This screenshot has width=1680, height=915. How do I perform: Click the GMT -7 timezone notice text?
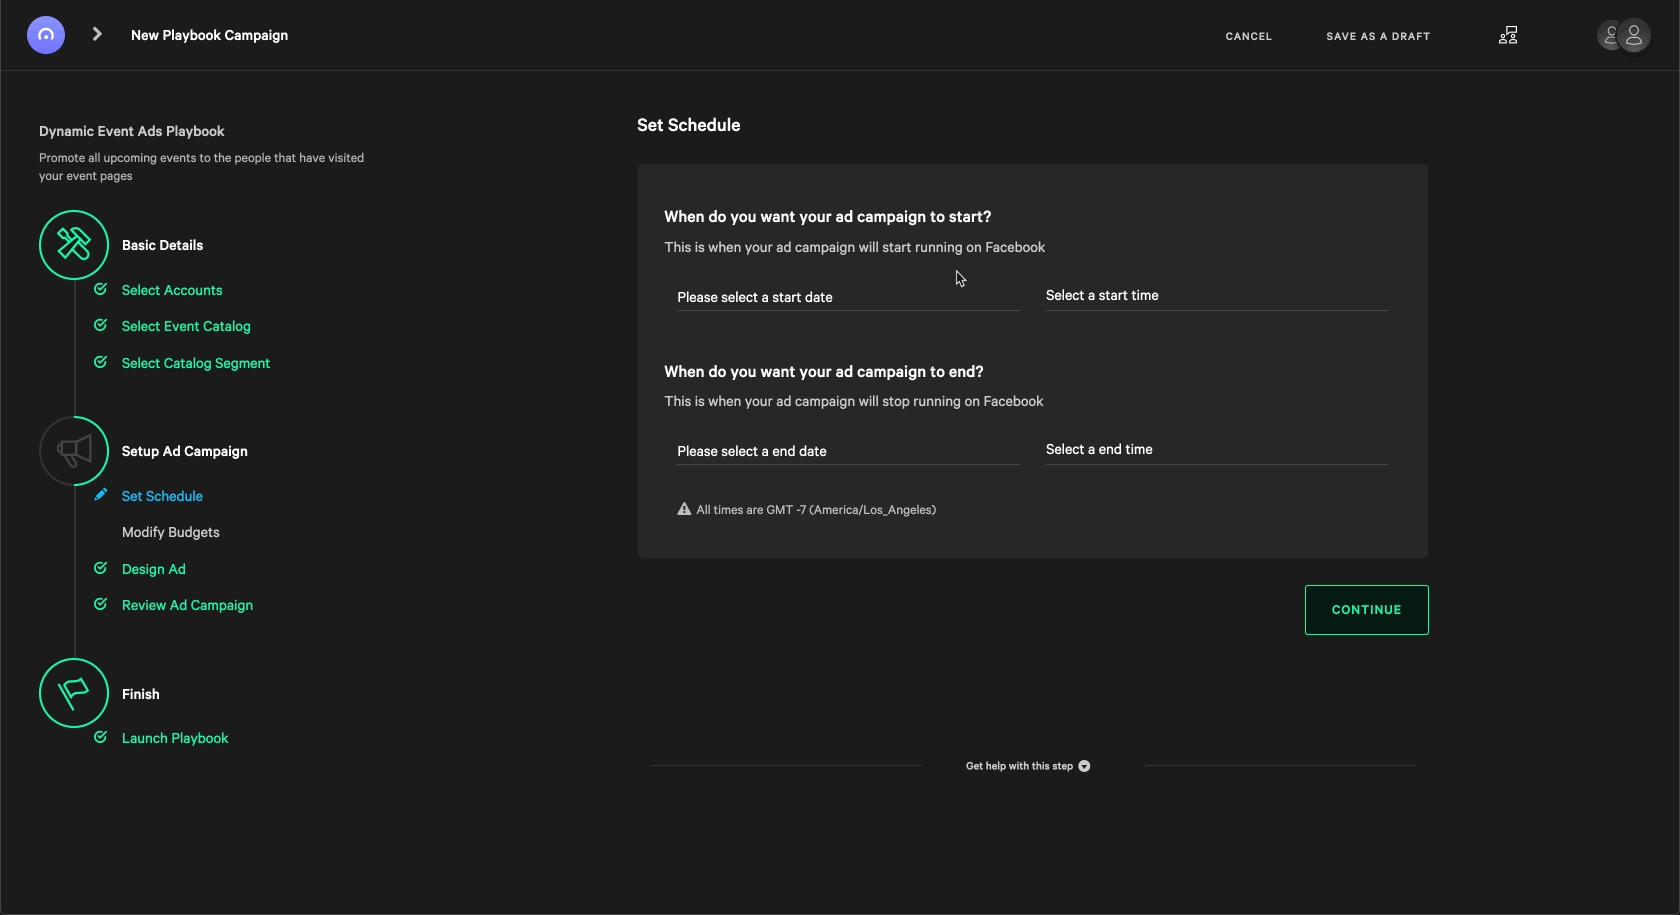(x=816, y=510)
